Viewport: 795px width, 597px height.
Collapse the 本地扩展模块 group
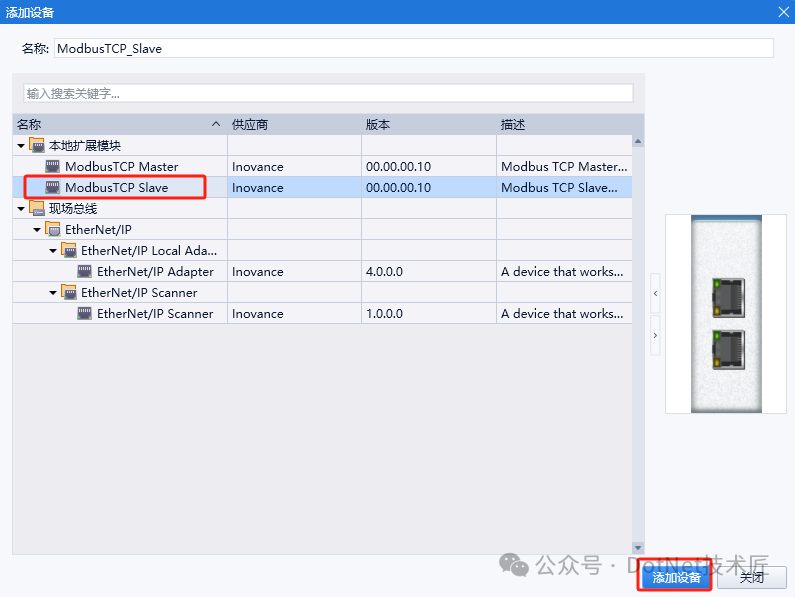(21, 146)
